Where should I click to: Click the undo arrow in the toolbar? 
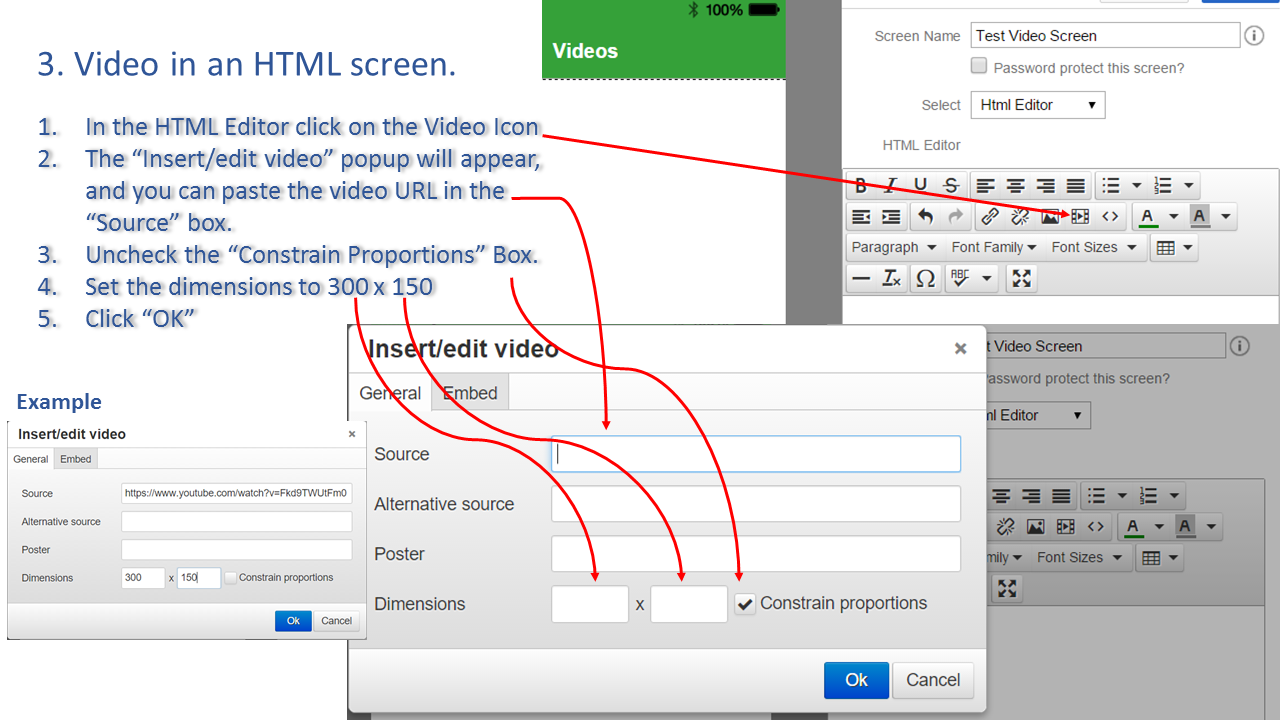click(926, 217)
